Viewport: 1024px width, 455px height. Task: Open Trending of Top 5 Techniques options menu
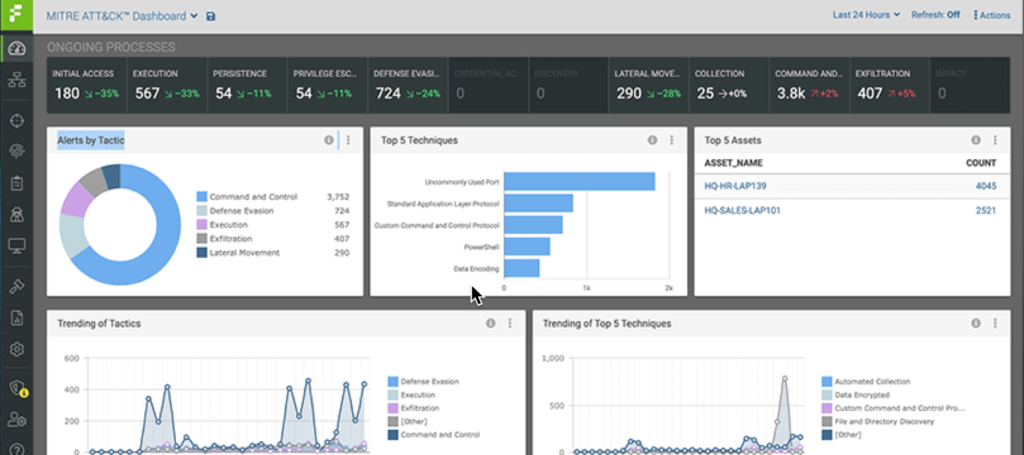point(995,323)
